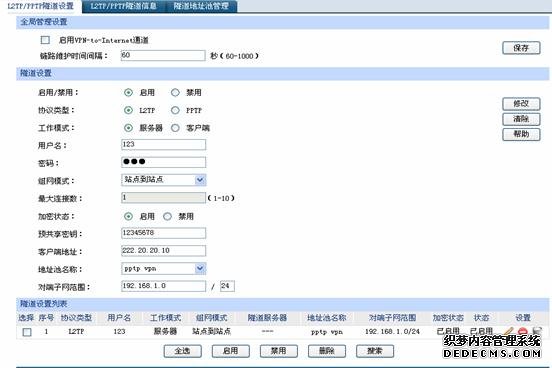Viewport: 552px width, 368px height.
Task: Switch to the L2TP/PPTP隧道设置 tab
Action: pos(40,6)
